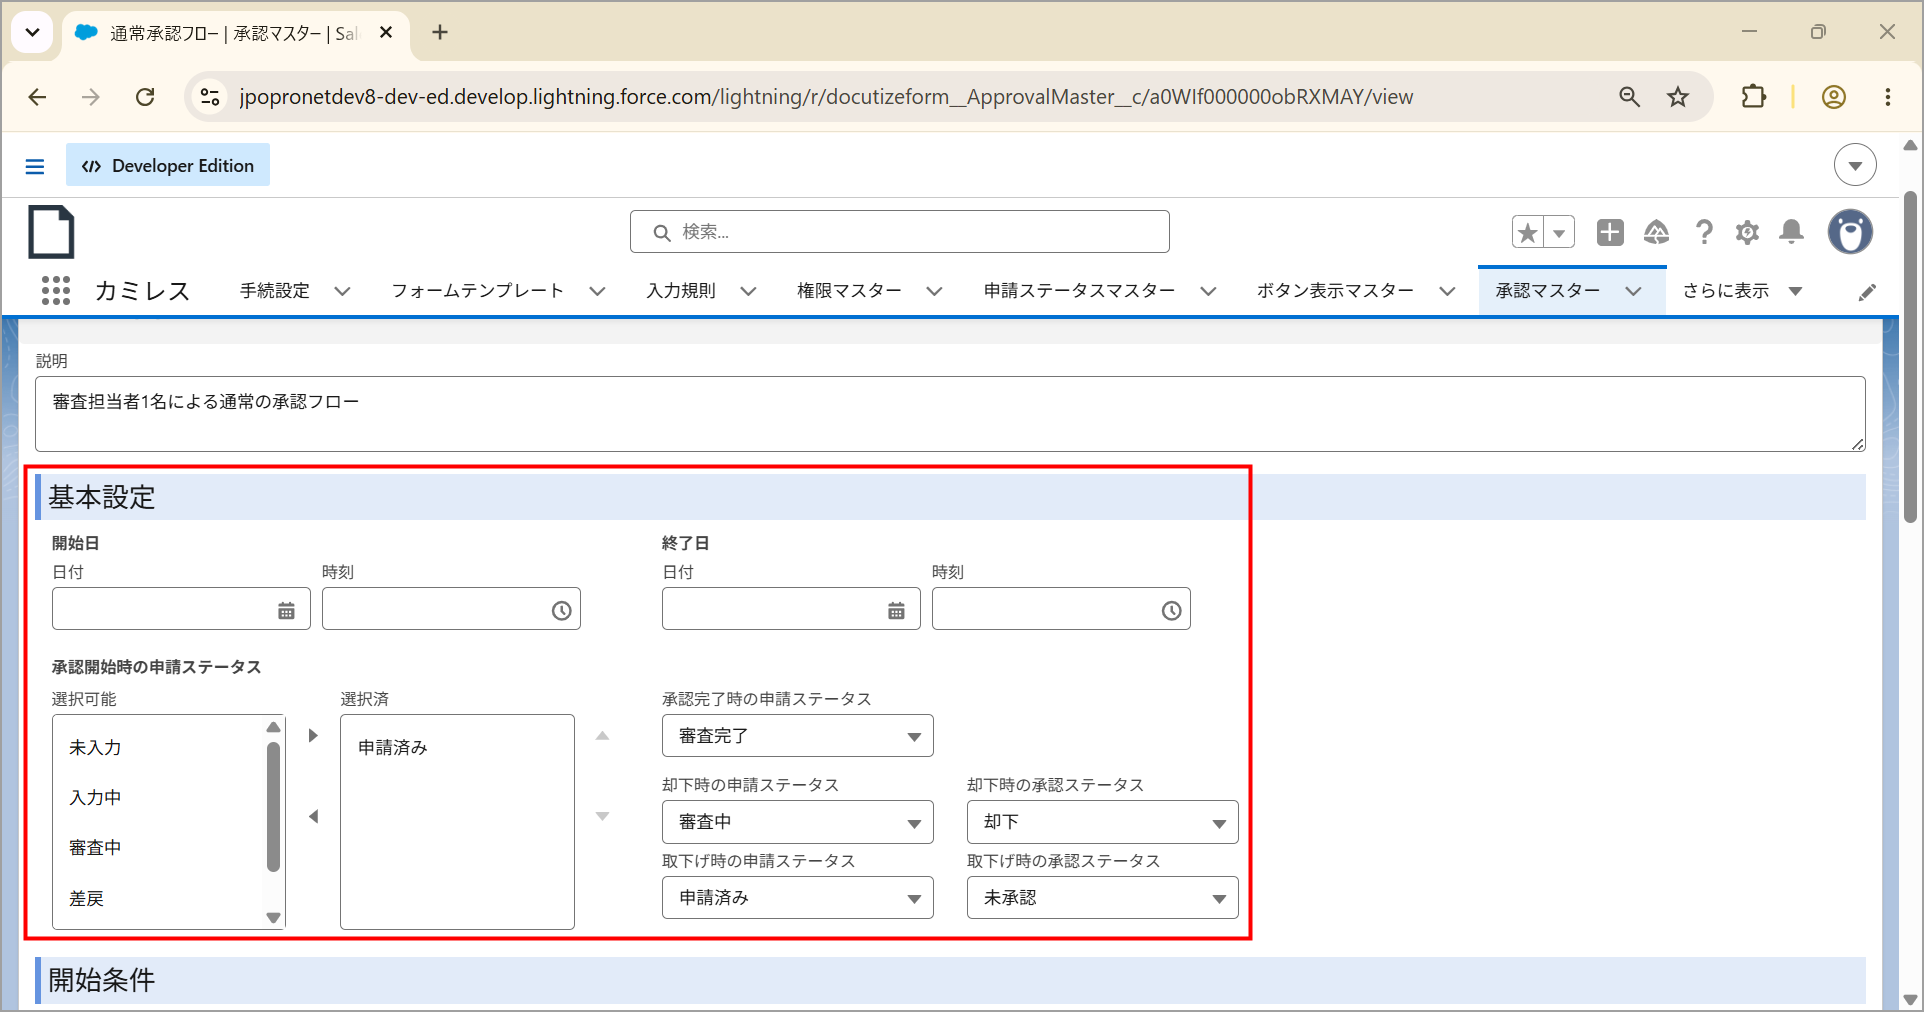The height and width of the screenshot is (1012, 1924).
Task: Click the 選択可能 list scrollbar thumb
Action: pyautogui.click(x=273, y=806)
